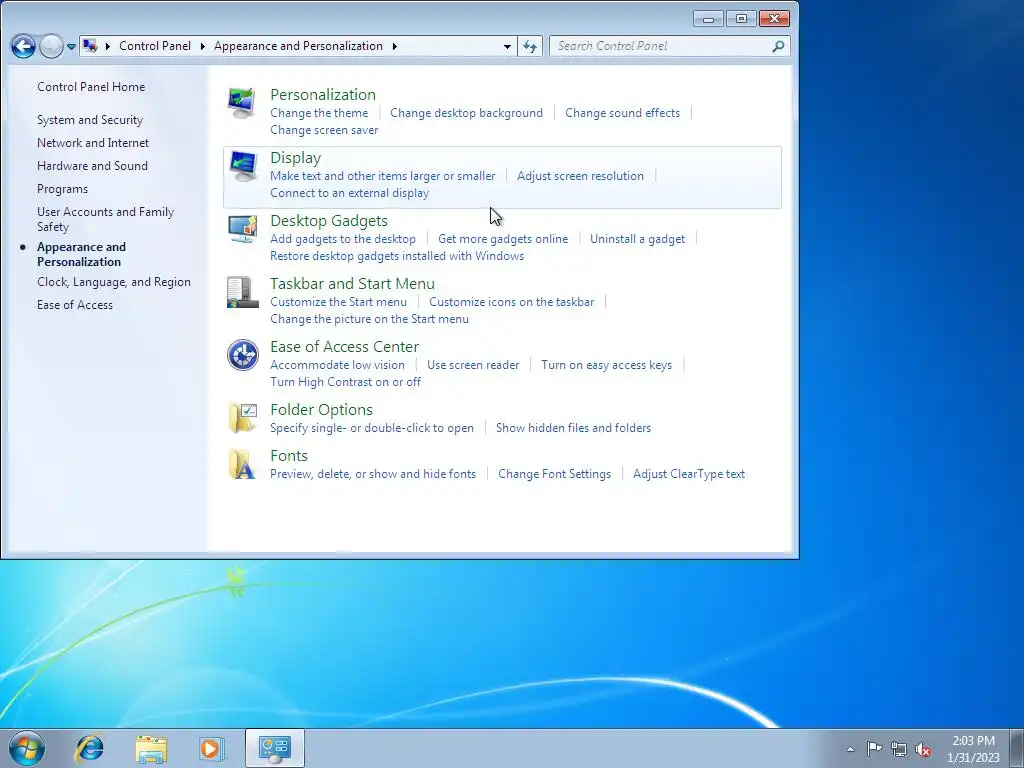
Task: Expand arrow after Appearance and Personalization breadcrumb
Action: 394,46
